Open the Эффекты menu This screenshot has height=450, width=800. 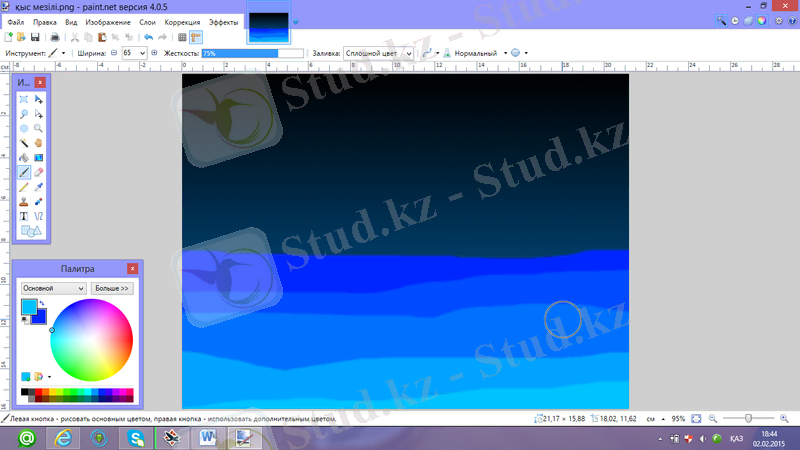[x=223, y=21]
